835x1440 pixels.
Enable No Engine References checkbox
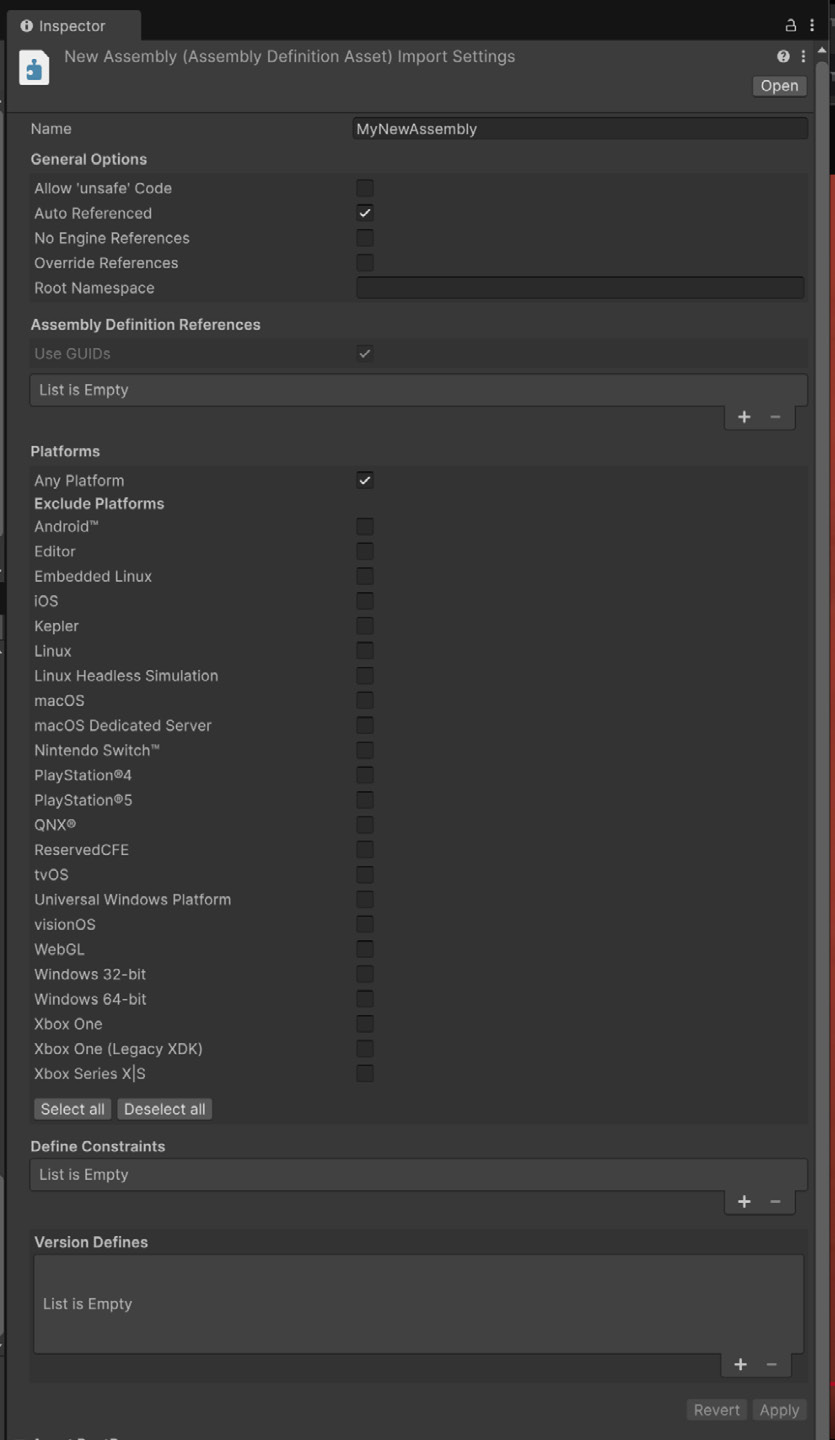point(365,238)
